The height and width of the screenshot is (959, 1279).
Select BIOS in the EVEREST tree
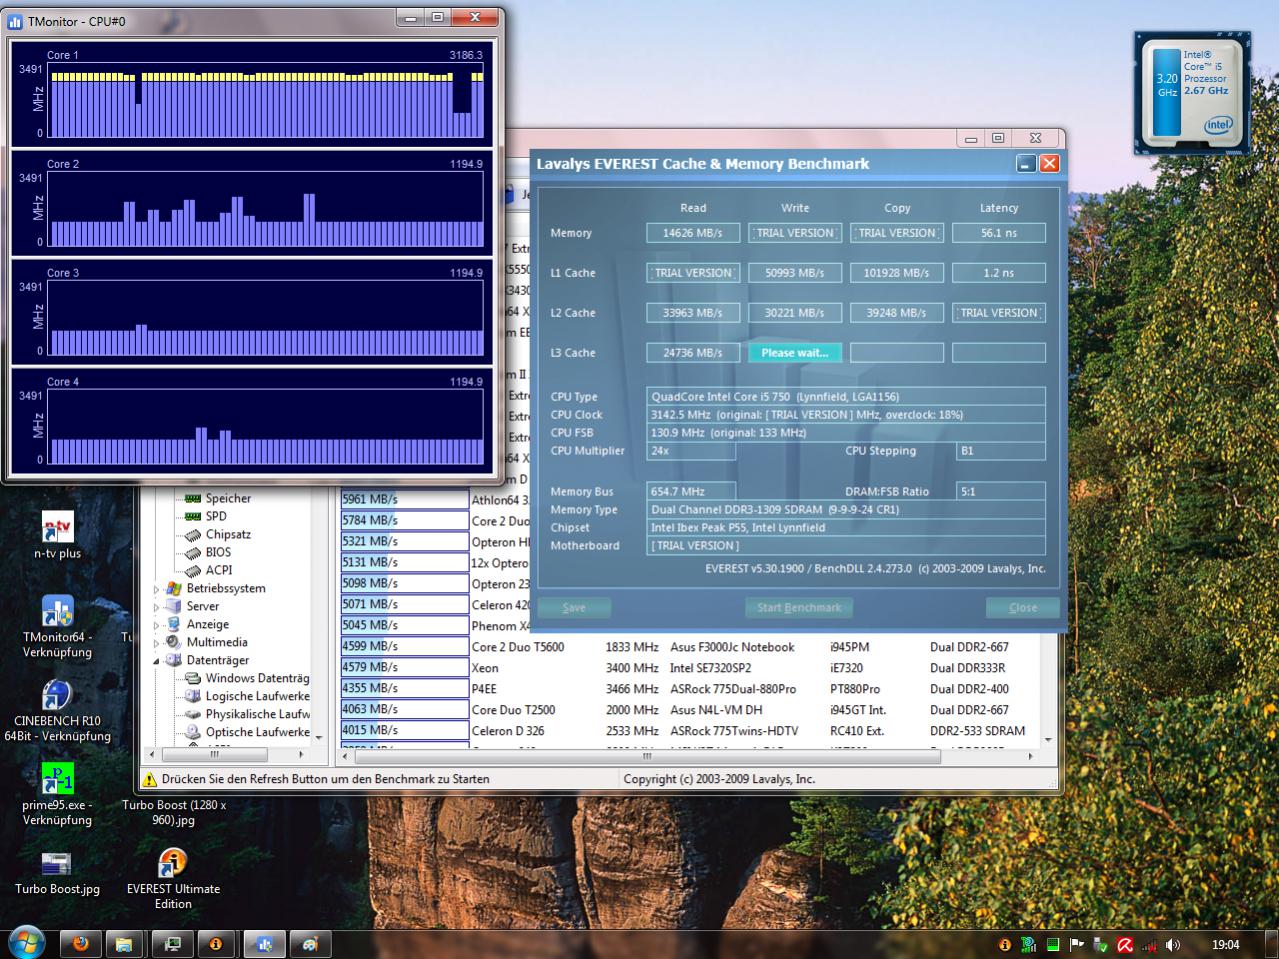pos(218,552)
